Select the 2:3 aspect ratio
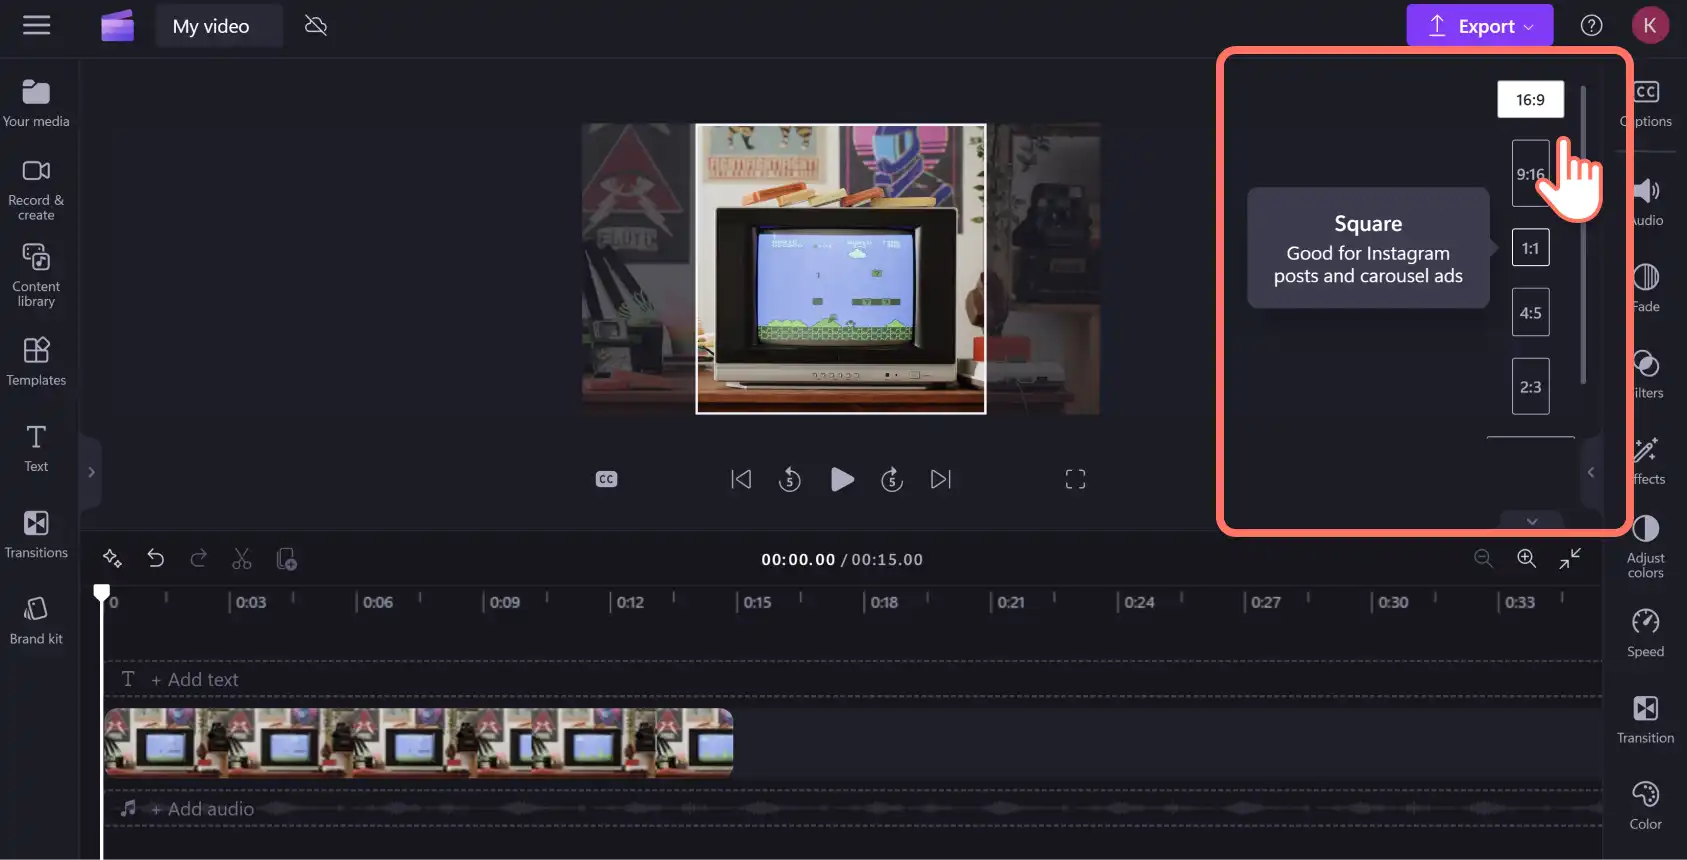Viewport: 1687px width, 860px height. pos(1530,386)
